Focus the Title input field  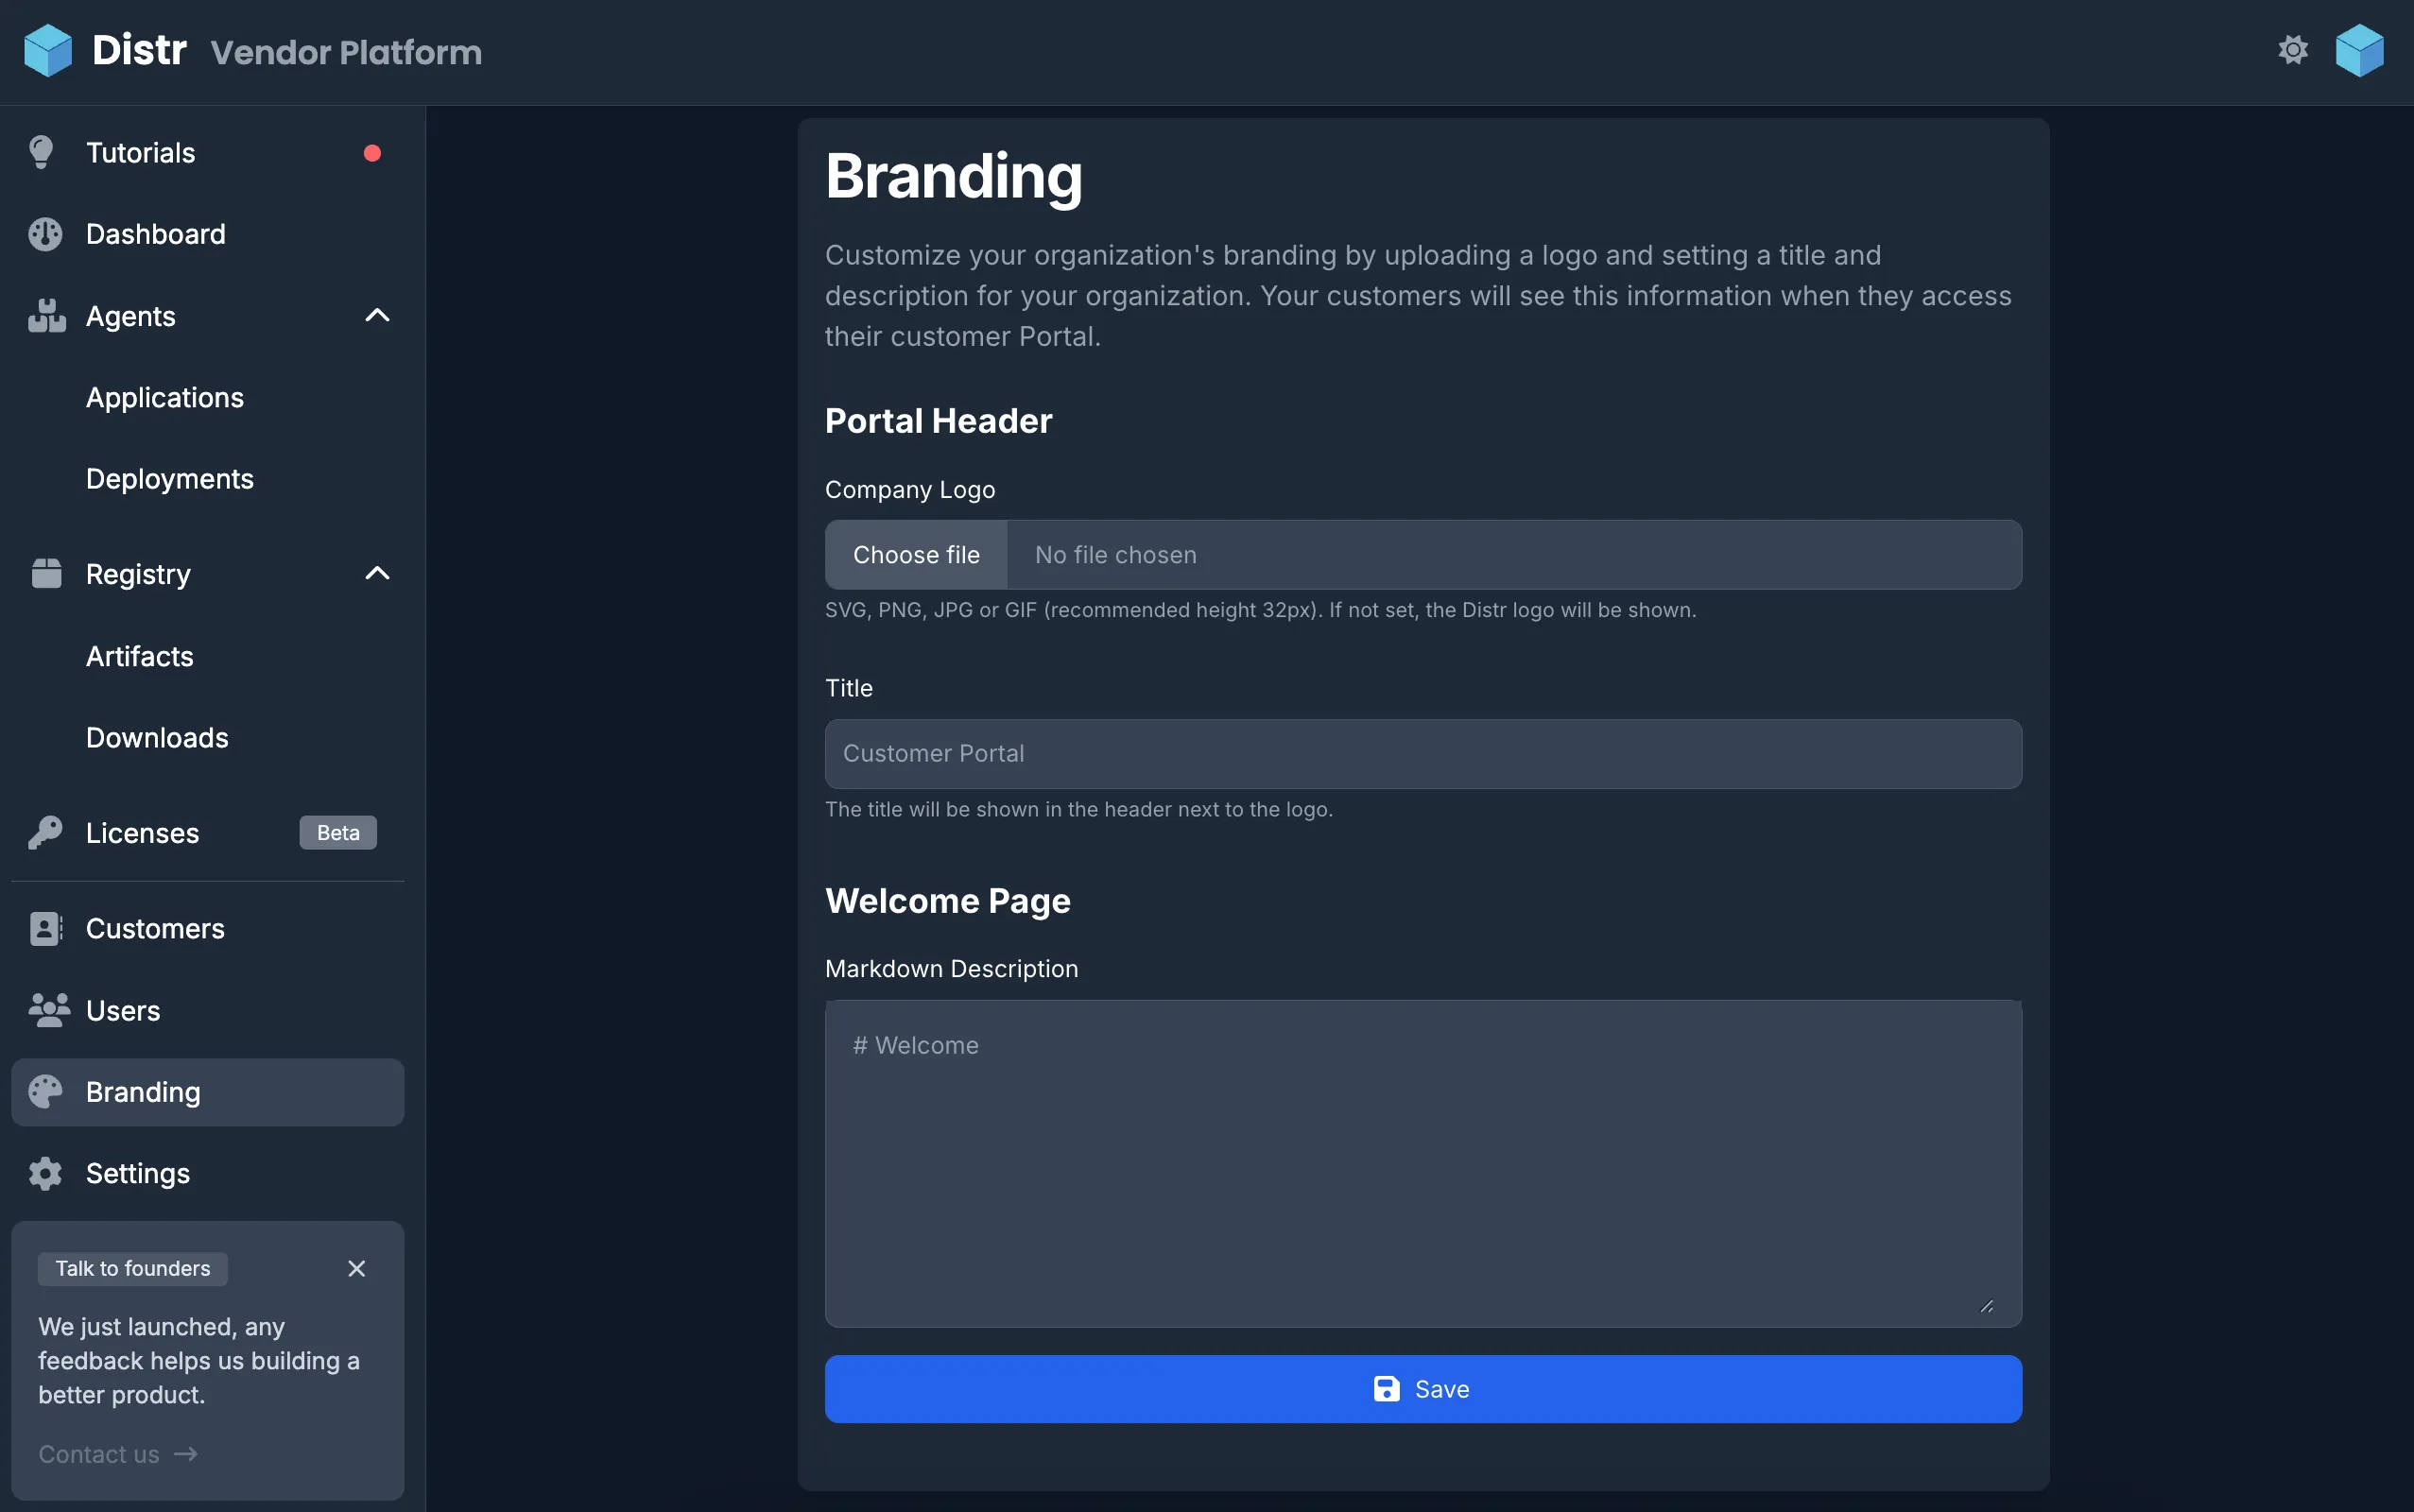click(1422, 754)
